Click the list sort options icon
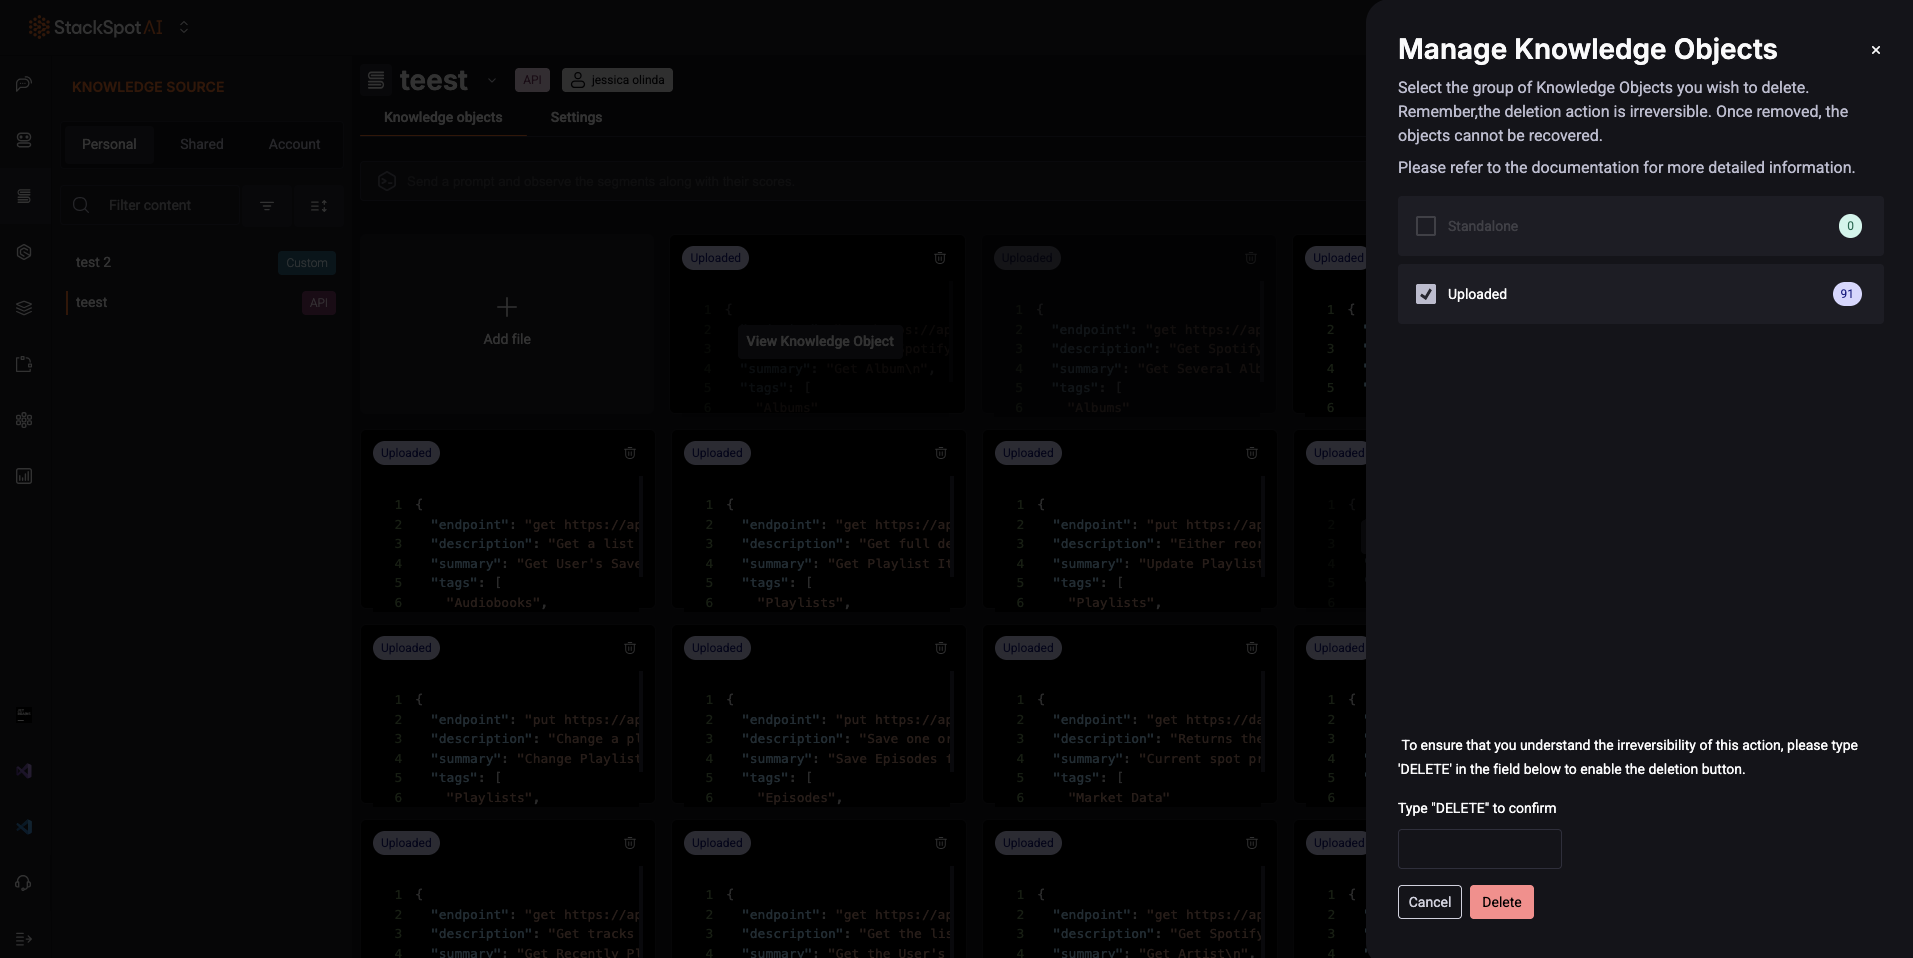This screenshot has height=958, width=1913. [x=318, y=206]
